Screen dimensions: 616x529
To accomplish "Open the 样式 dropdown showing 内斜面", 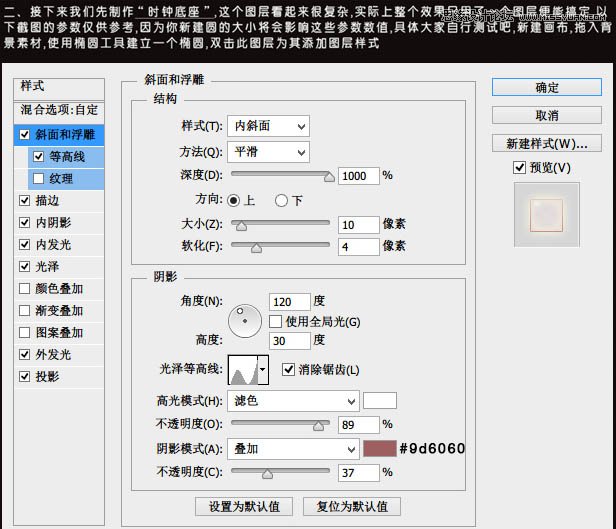I will [268, 126].
